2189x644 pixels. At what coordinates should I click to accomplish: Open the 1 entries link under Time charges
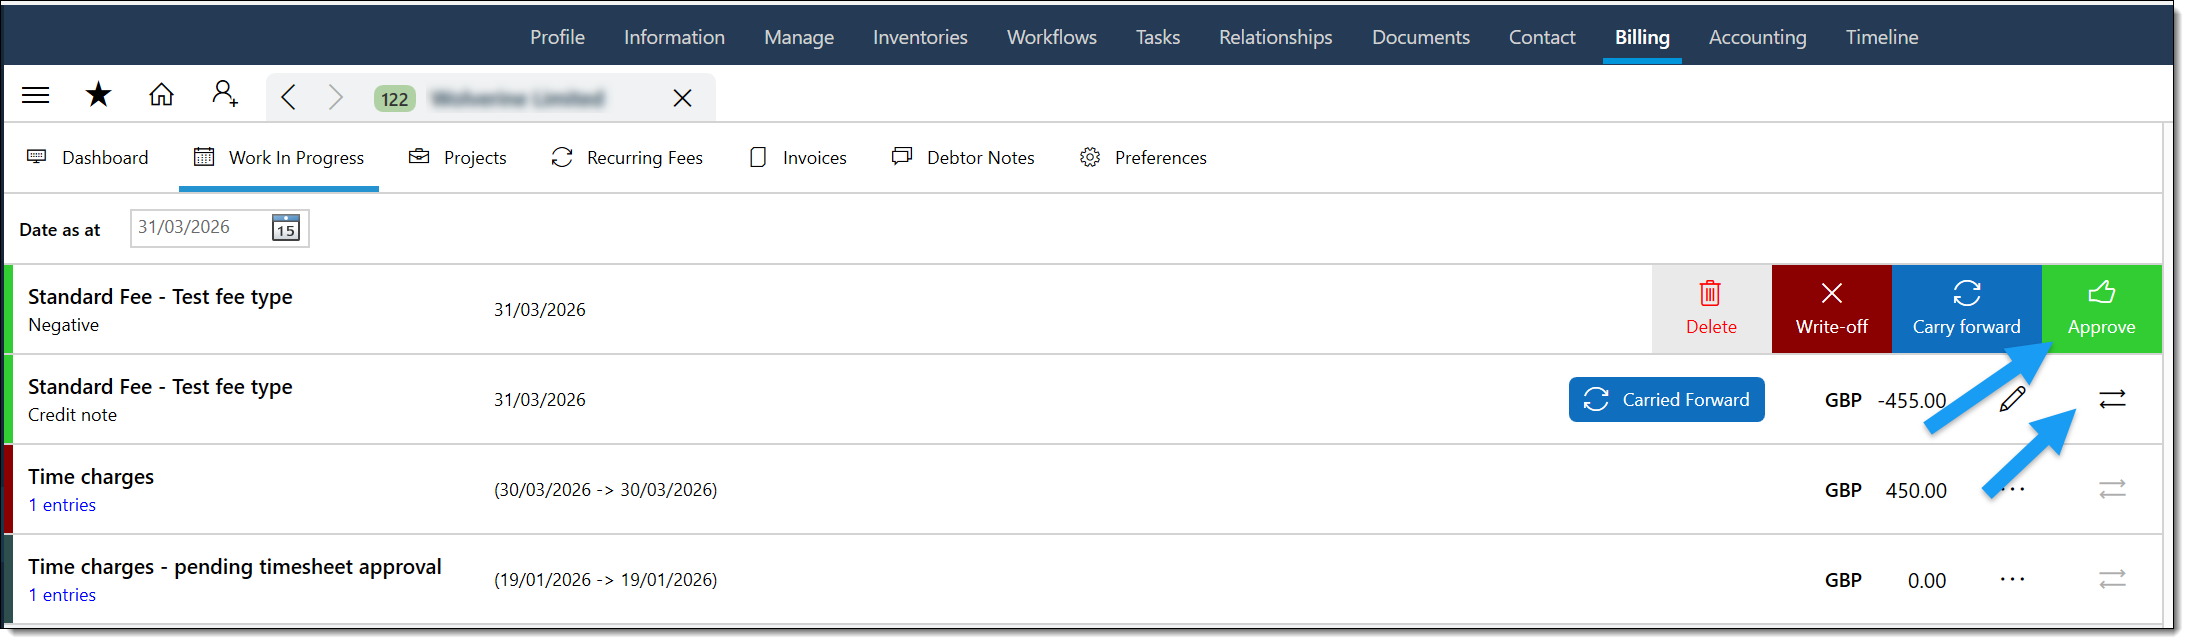62,505
